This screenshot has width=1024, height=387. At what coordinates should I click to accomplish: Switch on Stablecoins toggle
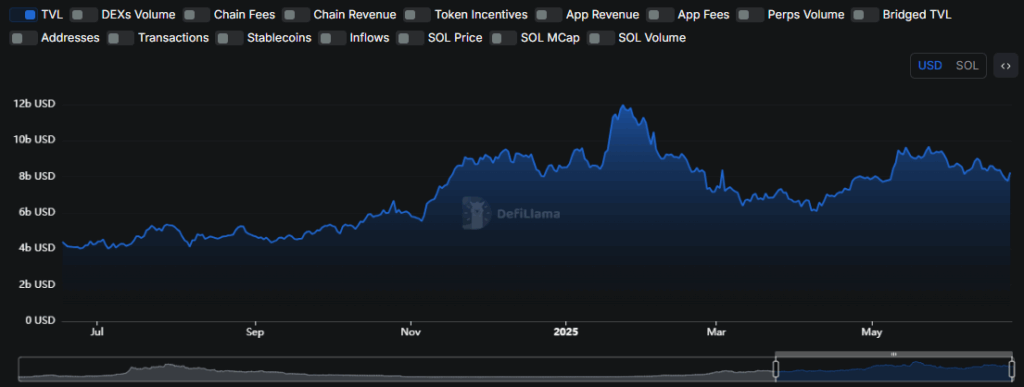tap(229, 38)
